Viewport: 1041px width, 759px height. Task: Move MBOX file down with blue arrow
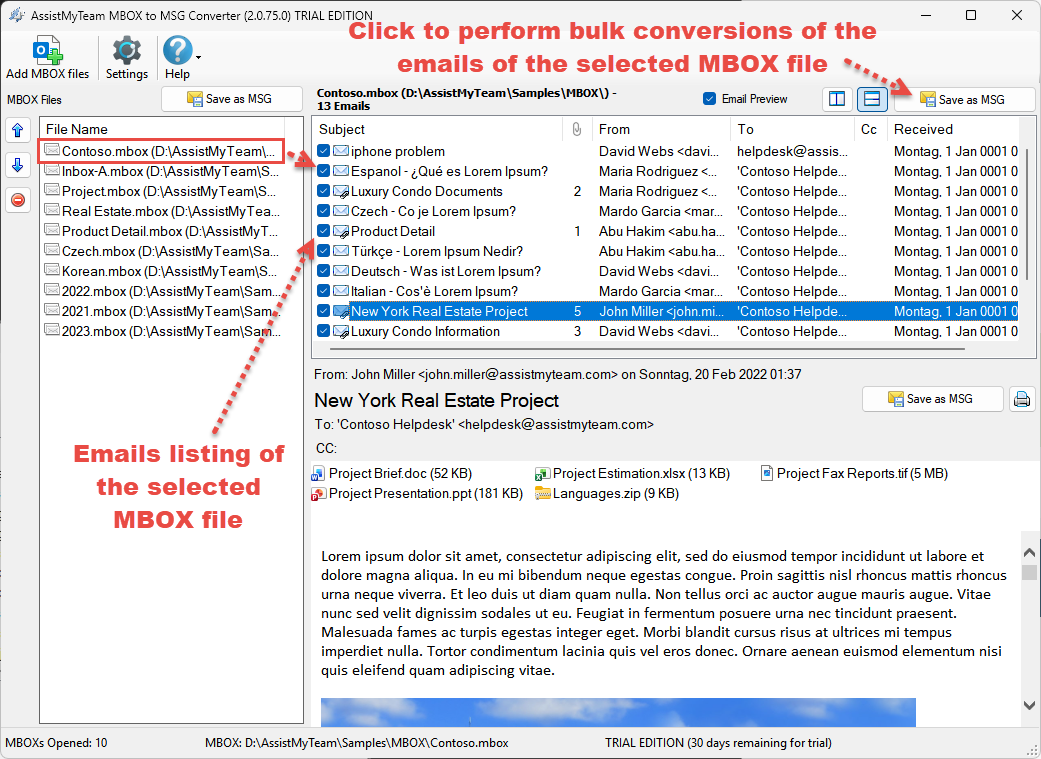[17, 164]
